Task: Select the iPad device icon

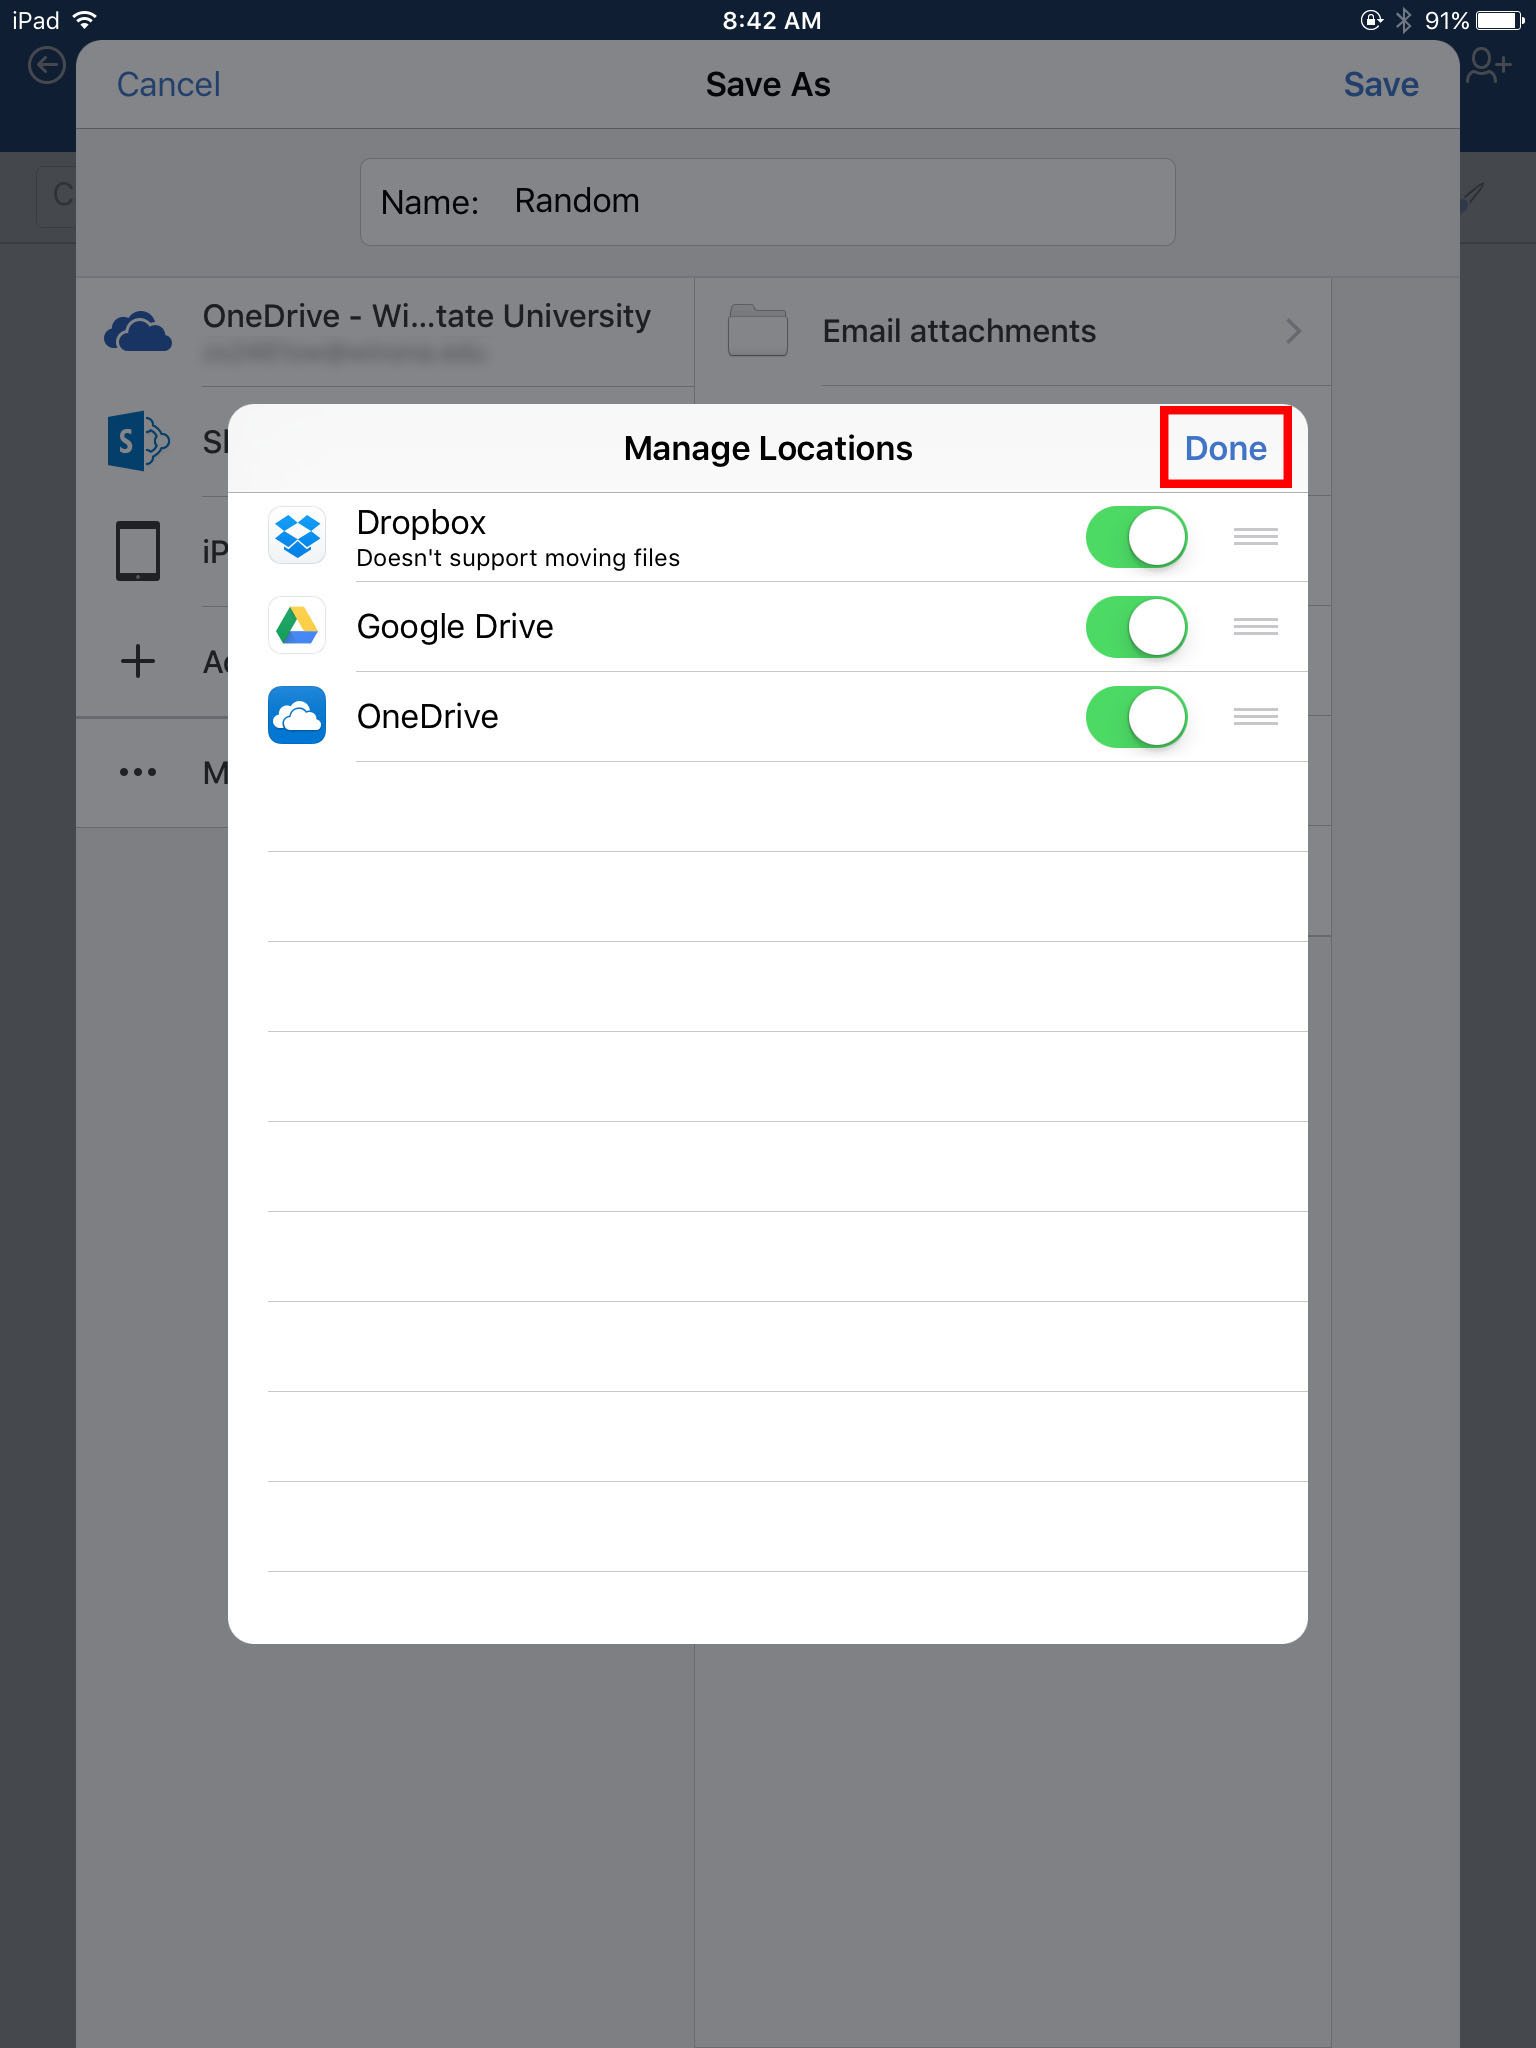Action: [x=137, y=550]
